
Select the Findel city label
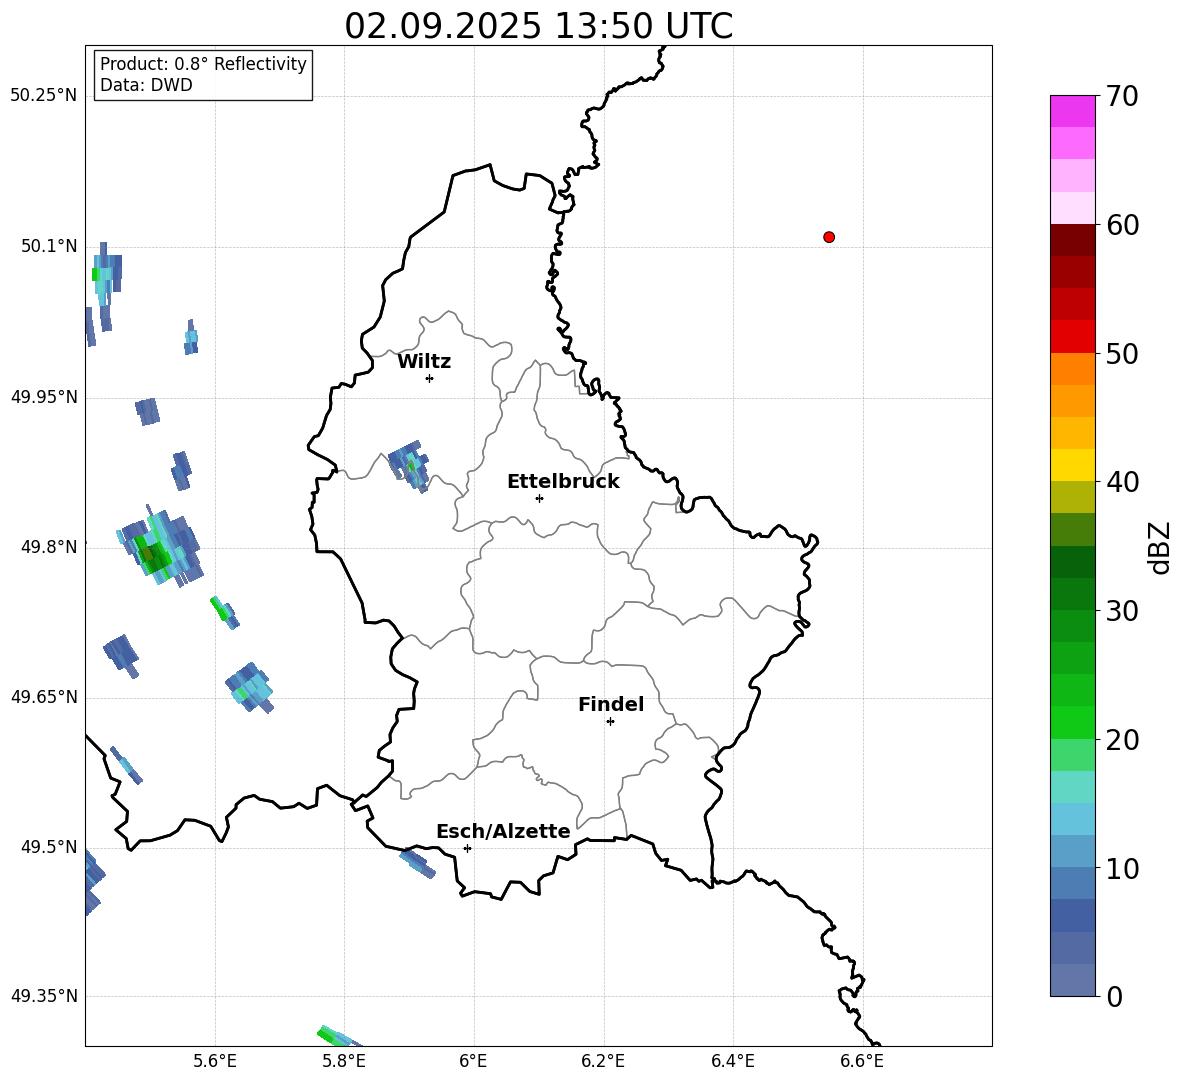pos(611,704)
